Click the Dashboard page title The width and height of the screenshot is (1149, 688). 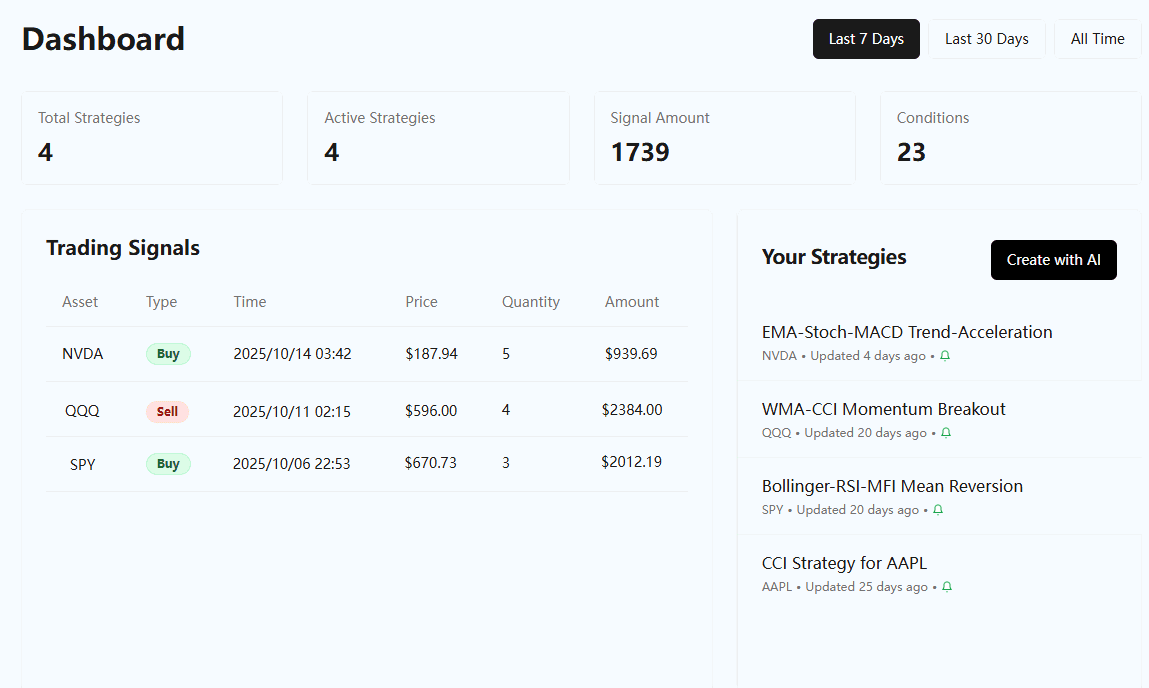103,39
